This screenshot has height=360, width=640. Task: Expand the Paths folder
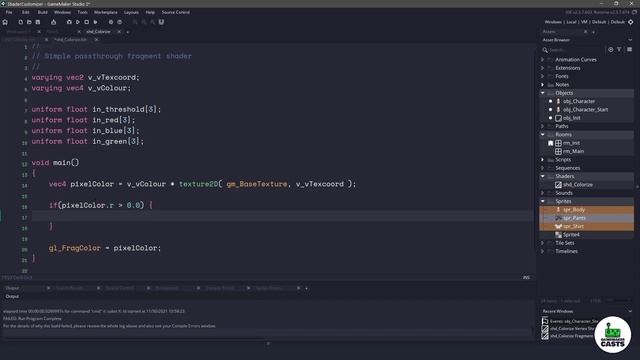(542, 126)
